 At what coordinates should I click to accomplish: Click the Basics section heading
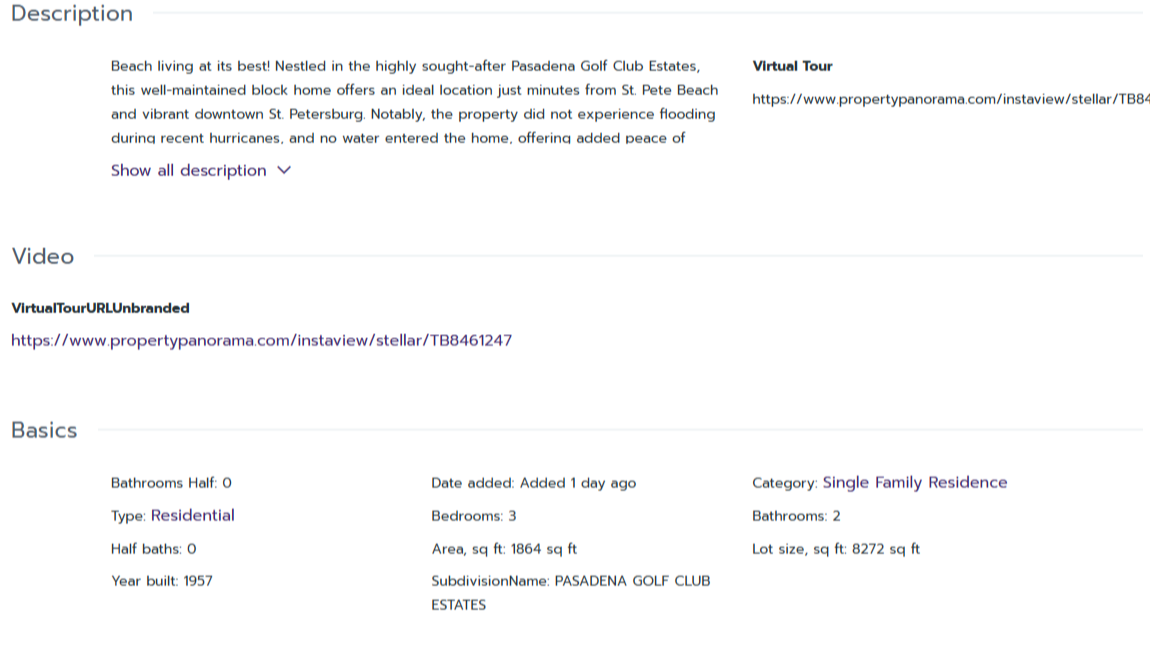click(44, 430)
